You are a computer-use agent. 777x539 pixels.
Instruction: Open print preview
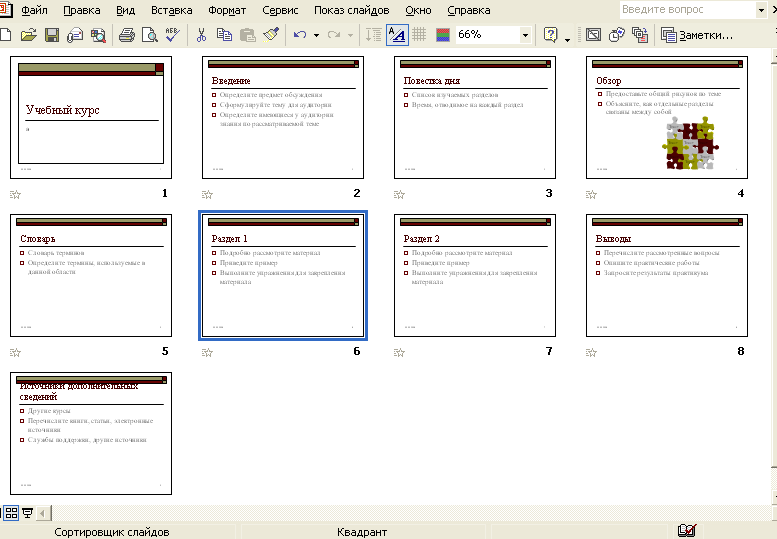tap(150, 35)
